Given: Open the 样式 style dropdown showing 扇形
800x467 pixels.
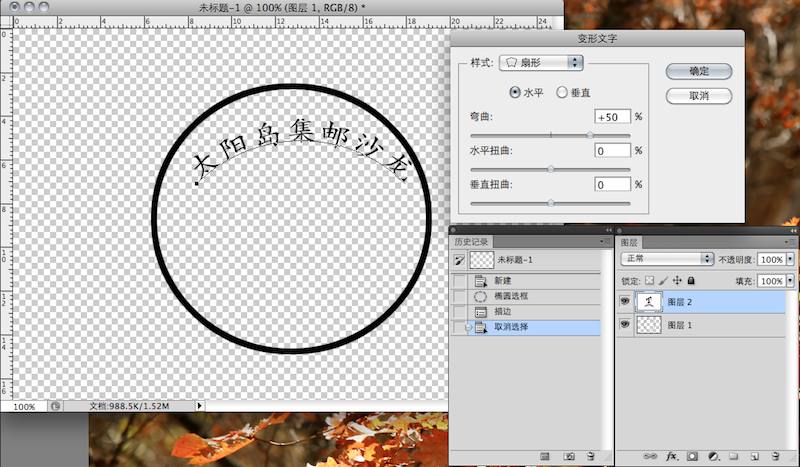Looking at the screenshot, I should point(541,63).
